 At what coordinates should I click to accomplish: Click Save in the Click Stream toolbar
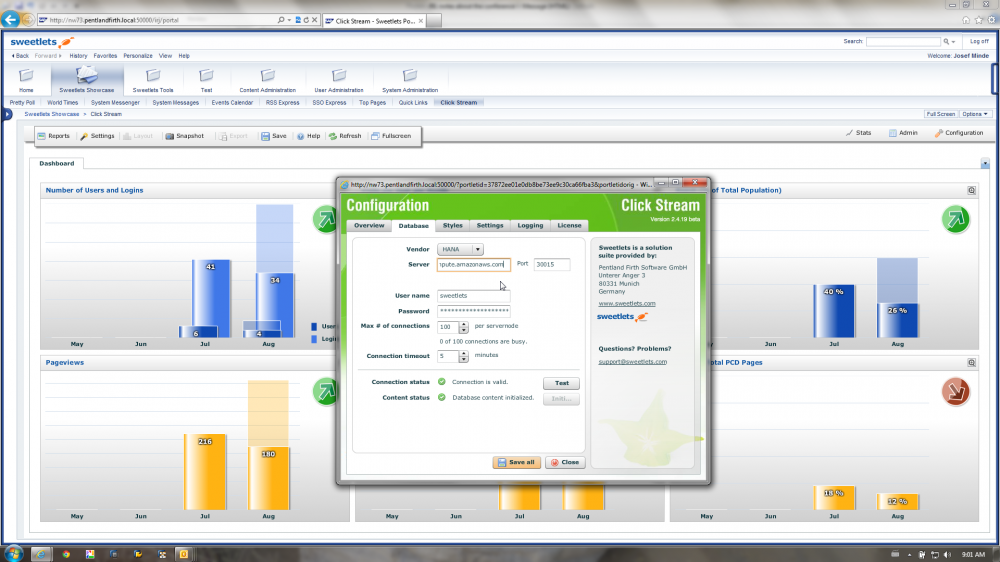[x=274, y=136]
